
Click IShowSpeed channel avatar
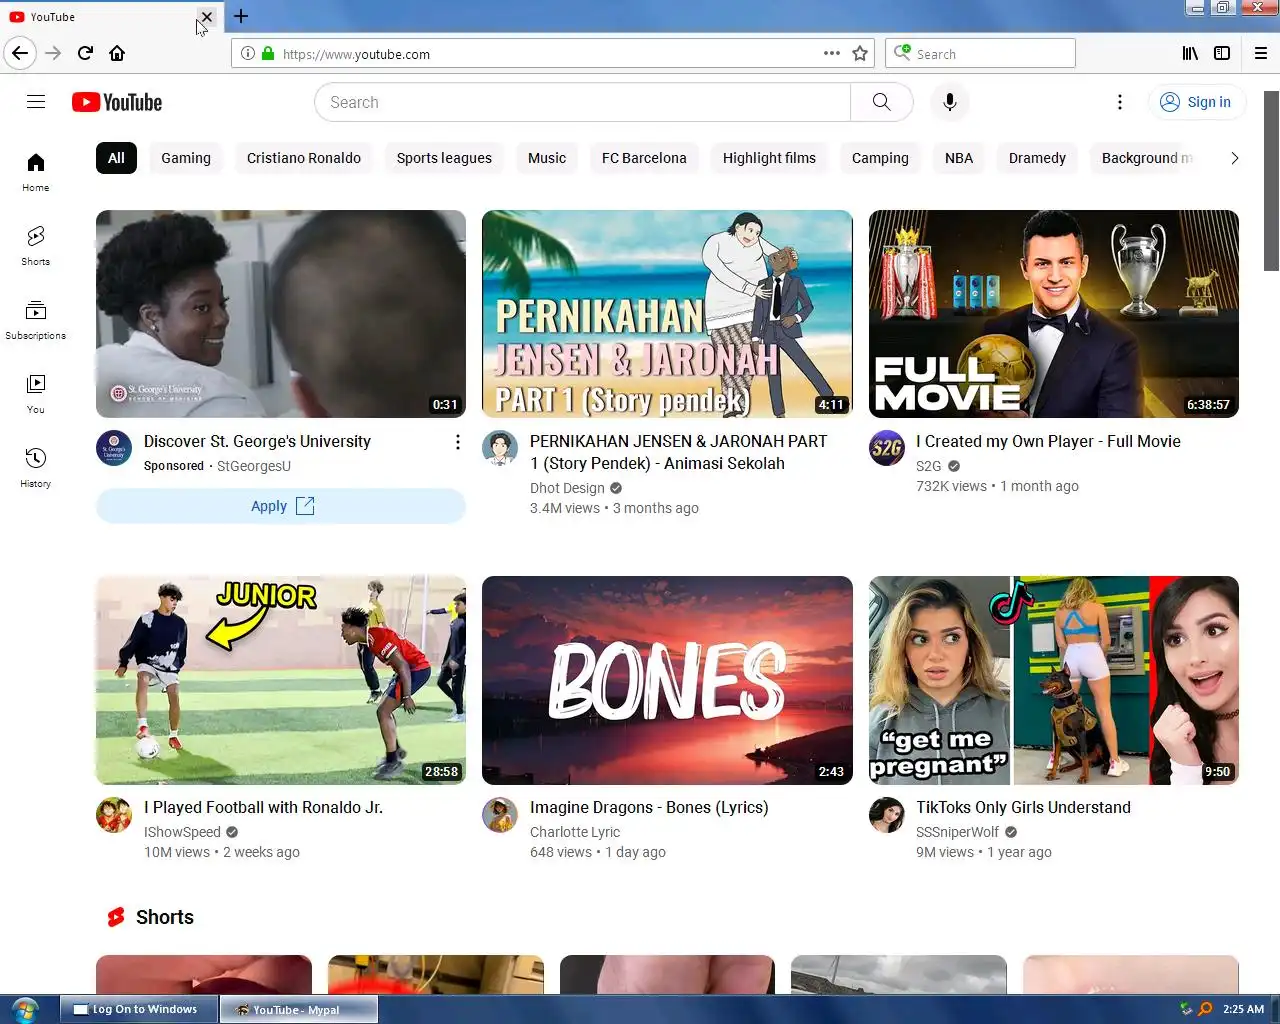tap(114, 814)
